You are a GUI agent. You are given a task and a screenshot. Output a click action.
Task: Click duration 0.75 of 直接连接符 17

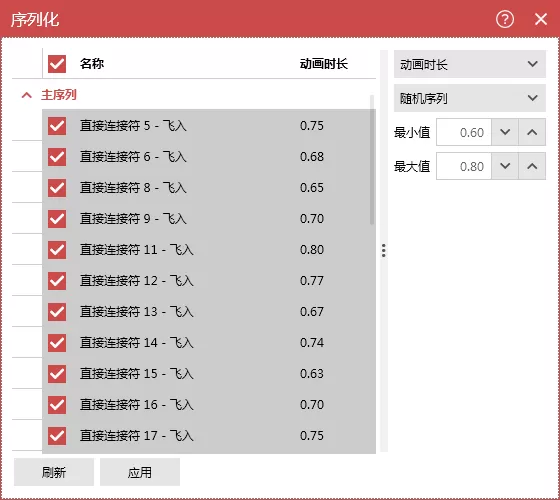pos(312,436)
